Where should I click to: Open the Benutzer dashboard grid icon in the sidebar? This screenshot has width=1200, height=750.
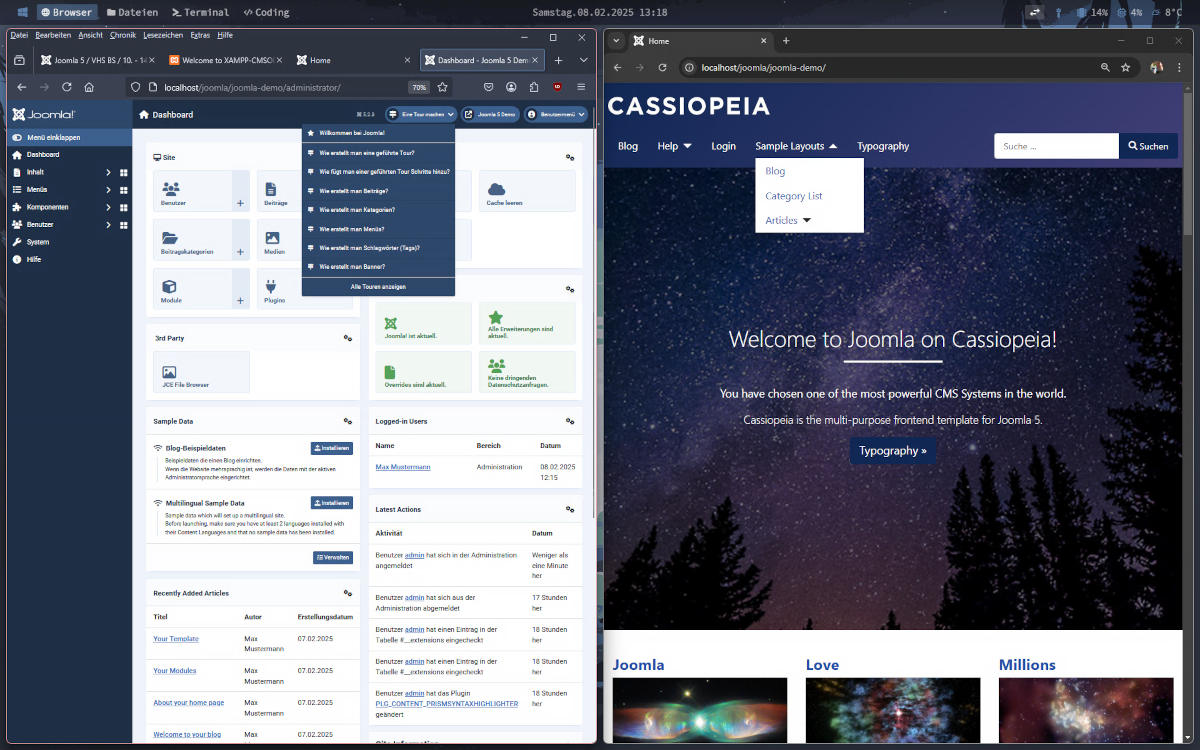point(124,224)
